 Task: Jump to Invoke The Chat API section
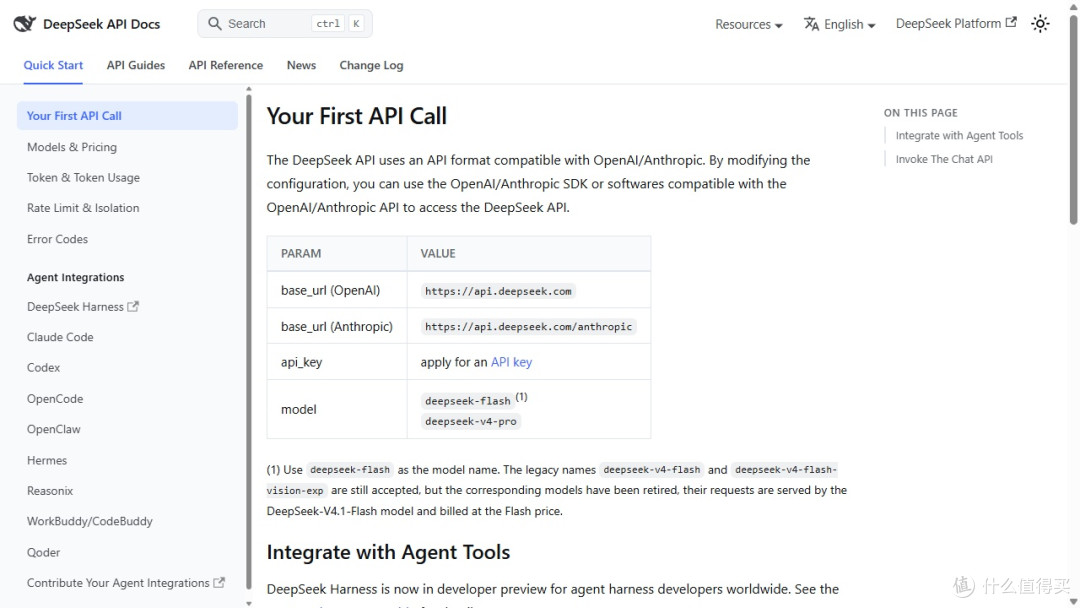[x=944, y=159]
